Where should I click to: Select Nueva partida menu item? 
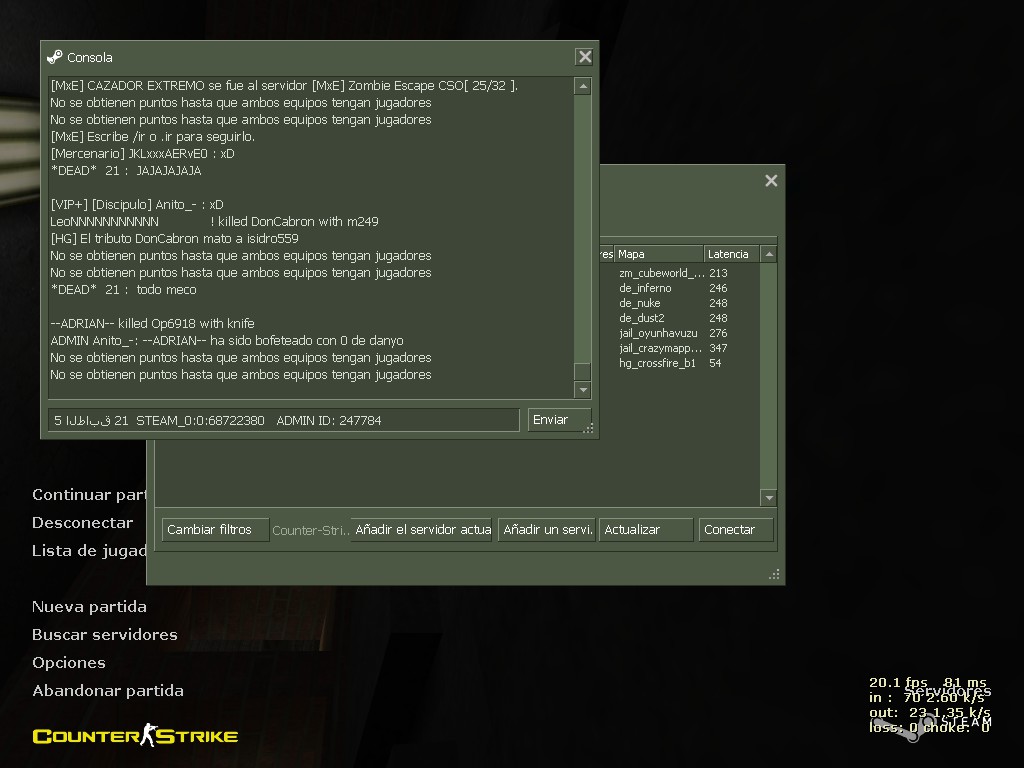(89, 607)
